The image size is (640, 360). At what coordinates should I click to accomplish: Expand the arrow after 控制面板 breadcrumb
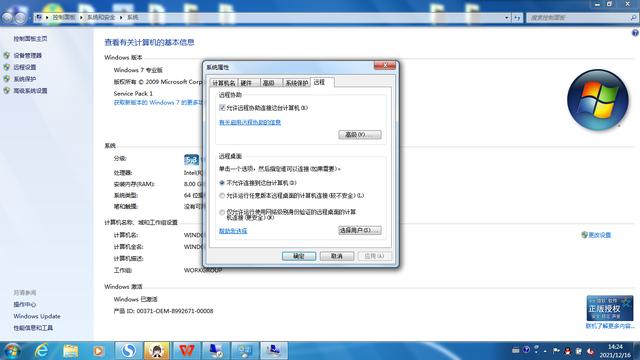[81, 18]
